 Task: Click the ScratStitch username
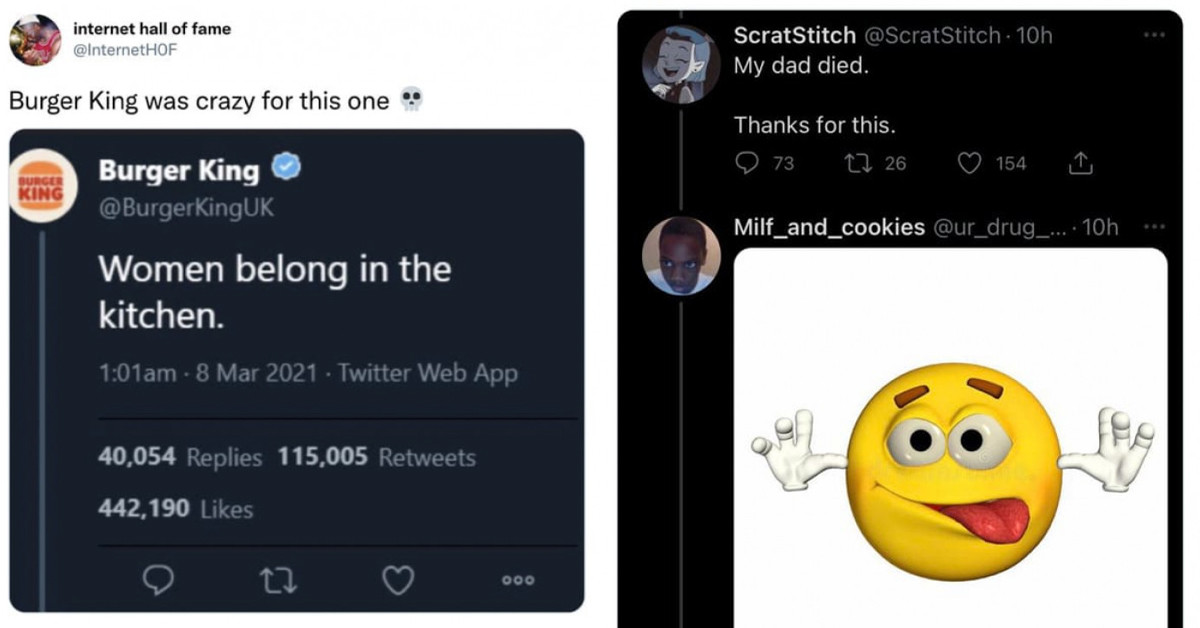793,34
